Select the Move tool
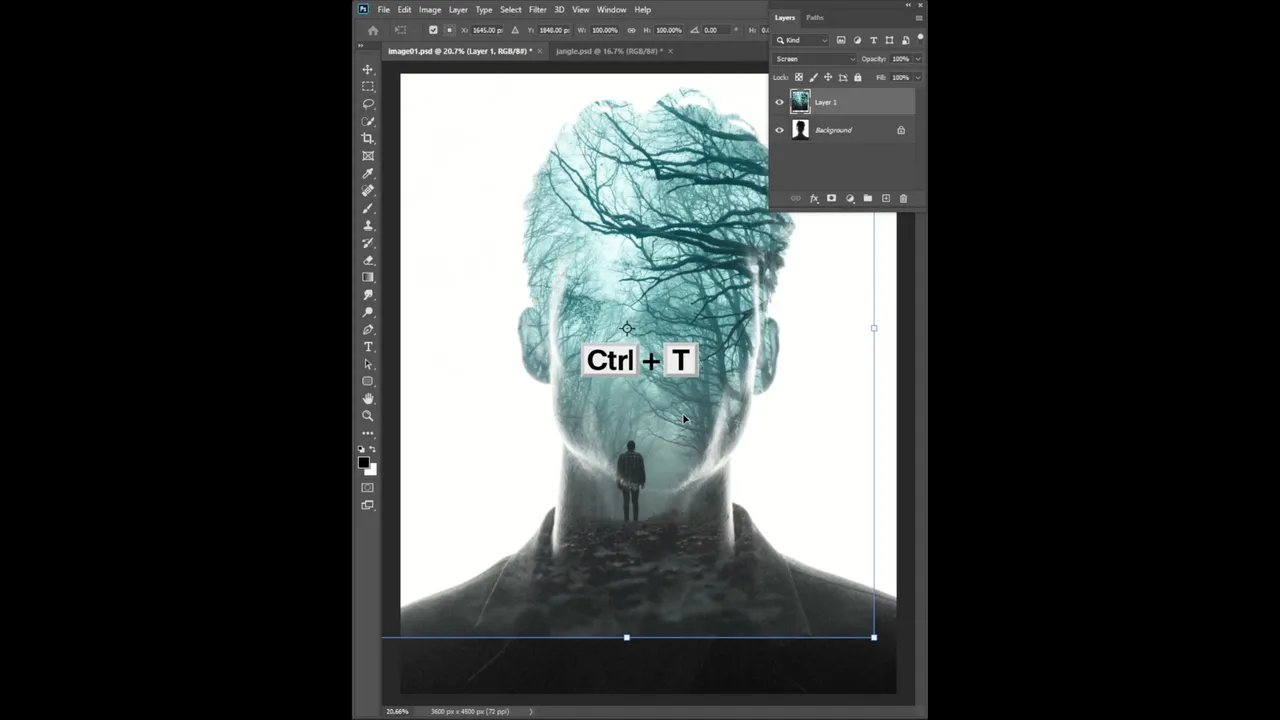Image resolution: width=1280 pixels, height=720 pixels. tap(368, 69)
